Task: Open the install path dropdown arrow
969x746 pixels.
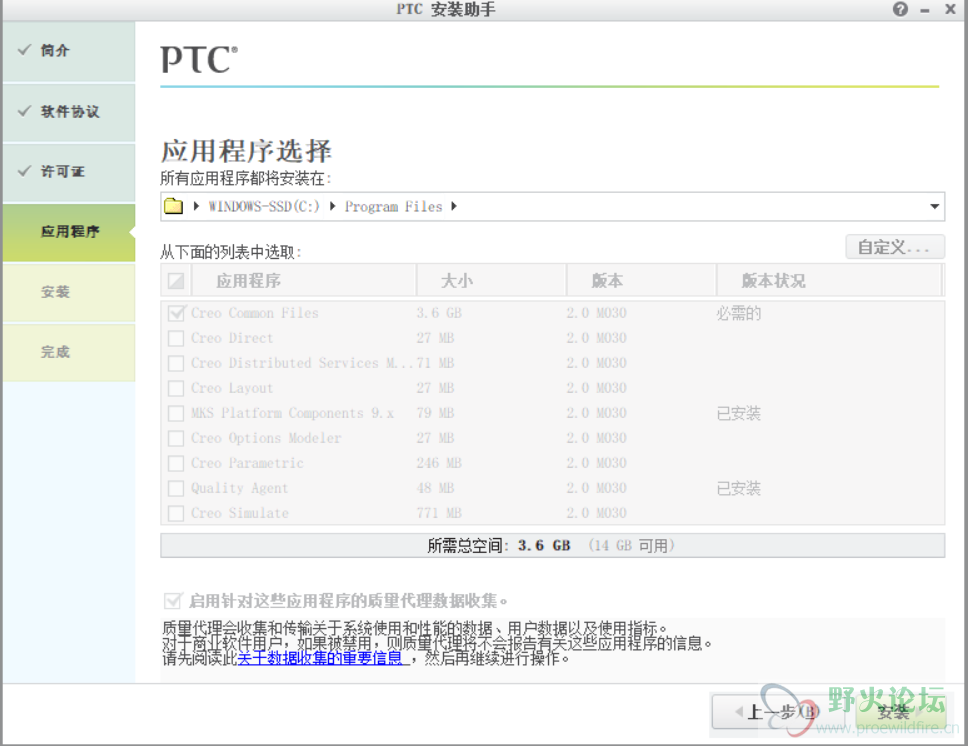Action: (x=934, y=206)
